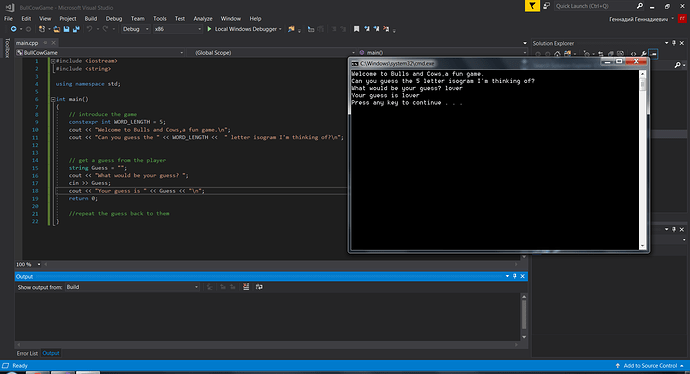This screenshot has width=690, height=374.
Task: Start Local Windows Debugger with green play
Action: pos(209,29)
